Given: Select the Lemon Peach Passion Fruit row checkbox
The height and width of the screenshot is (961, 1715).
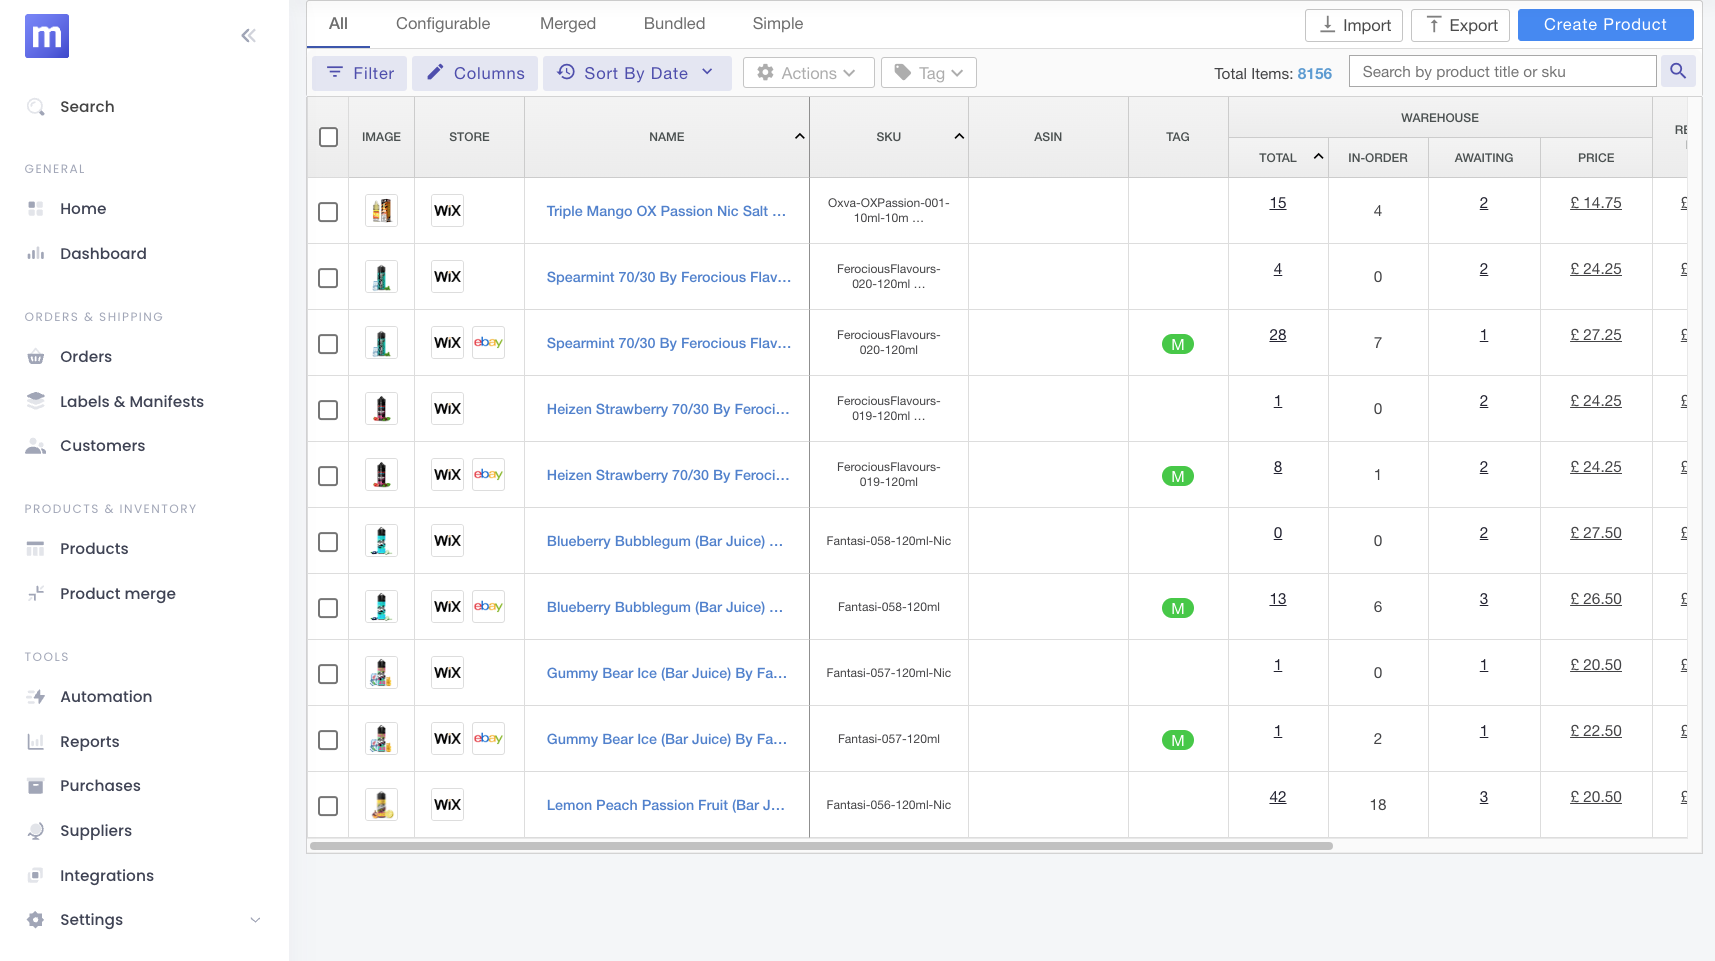Looking at the screenshot, I should click(327, 805).
